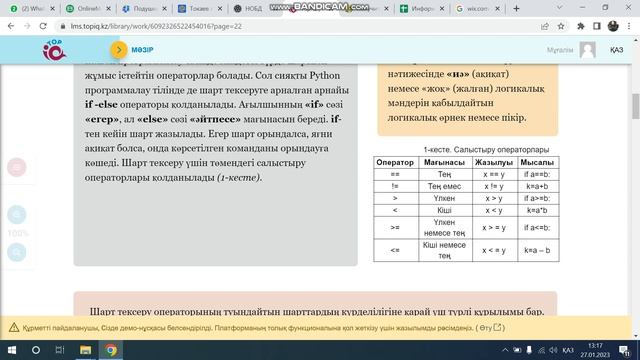Screen dimensions: 640x360
Task: Close the wix.com tab
Action: [x=498, y=8]
